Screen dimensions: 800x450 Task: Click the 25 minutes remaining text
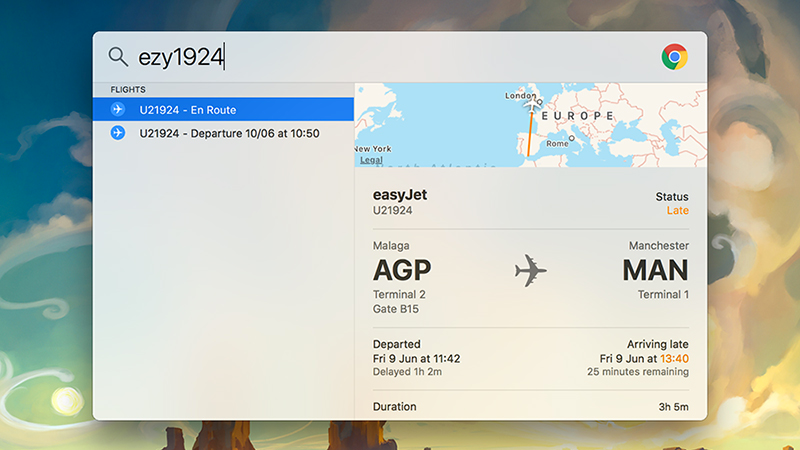coord(638,371)
